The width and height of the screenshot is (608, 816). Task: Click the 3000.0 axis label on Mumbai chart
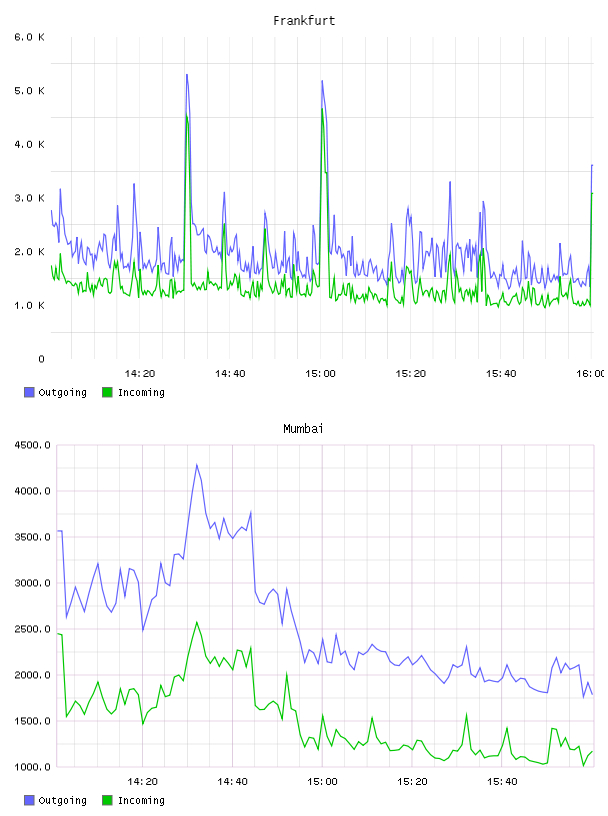coord(32,583)
